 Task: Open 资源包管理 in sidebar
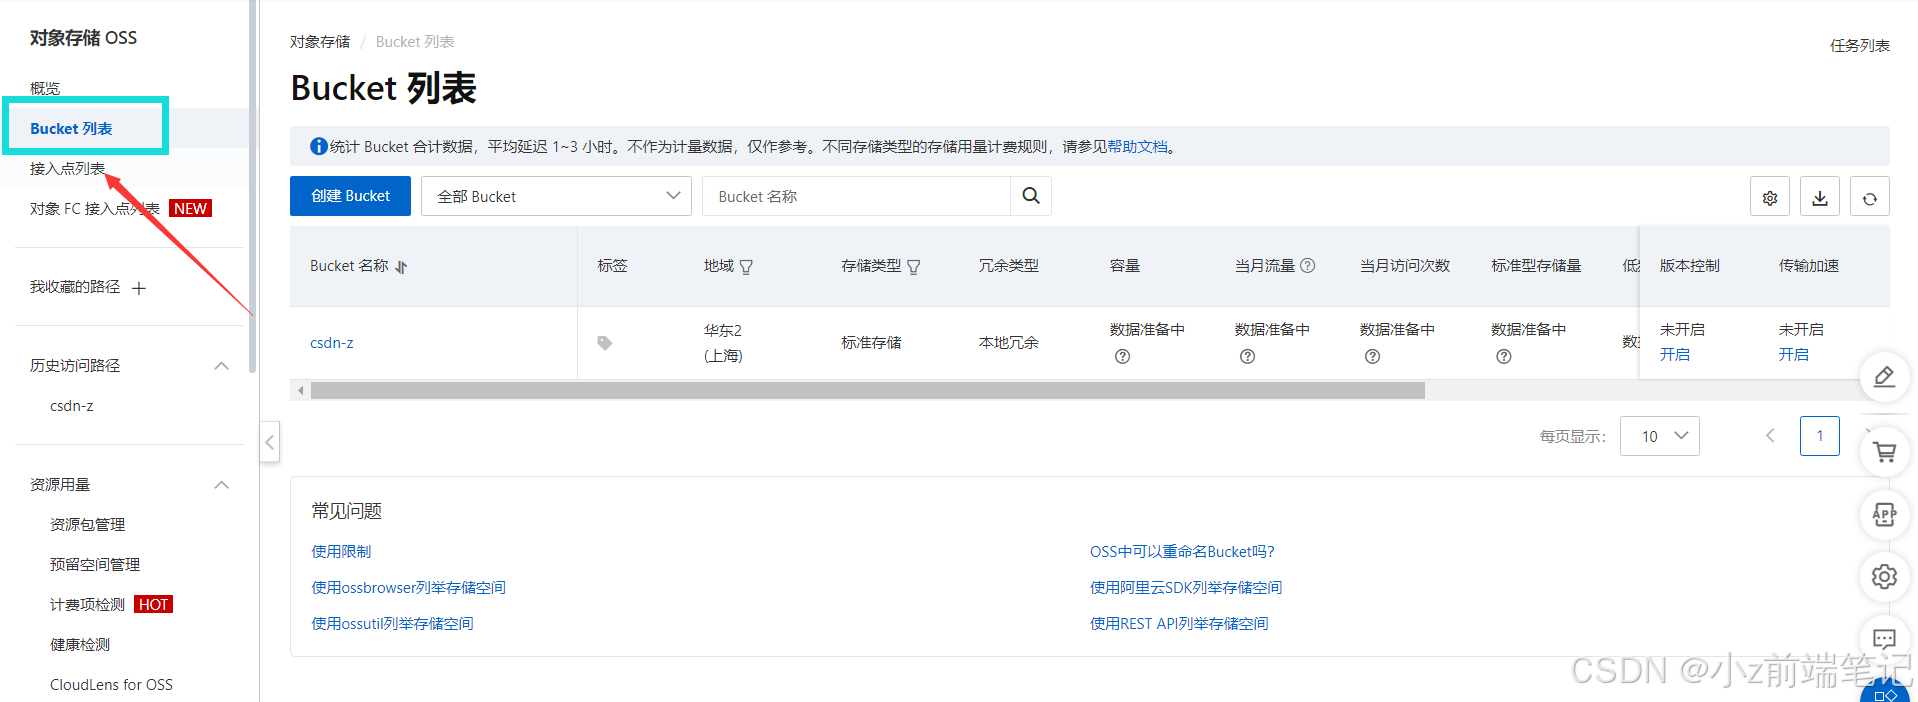87,525
